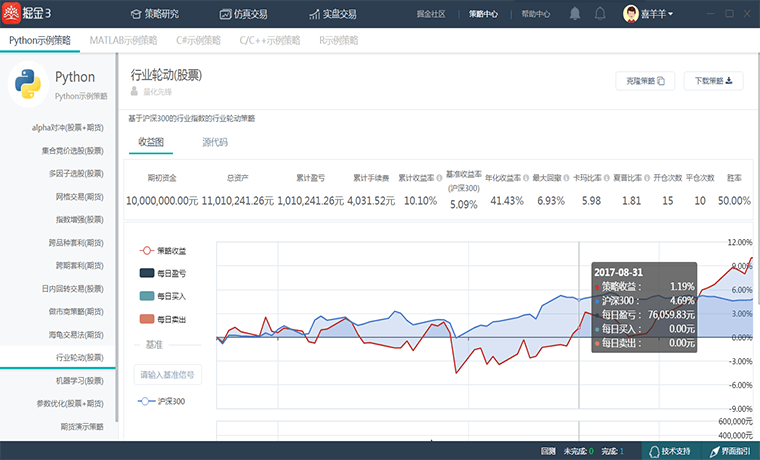The image size is (760, 460).
Task: Select the Python示例策略 tab
Action: pos(40,40)
